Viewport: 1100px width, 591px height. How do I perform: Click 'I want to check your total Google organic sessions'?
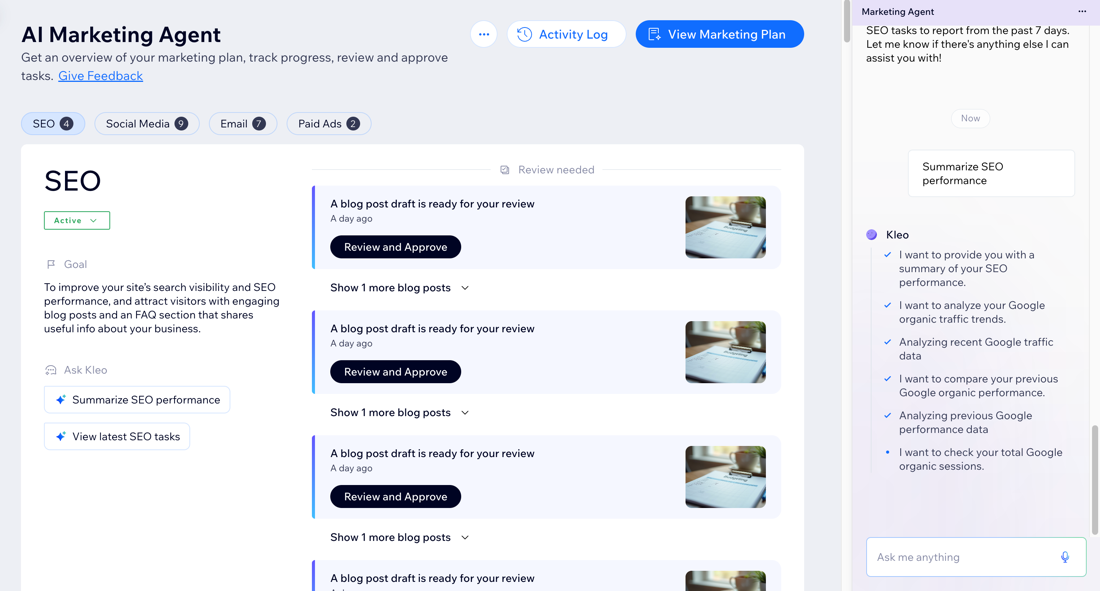coord(980,459)
